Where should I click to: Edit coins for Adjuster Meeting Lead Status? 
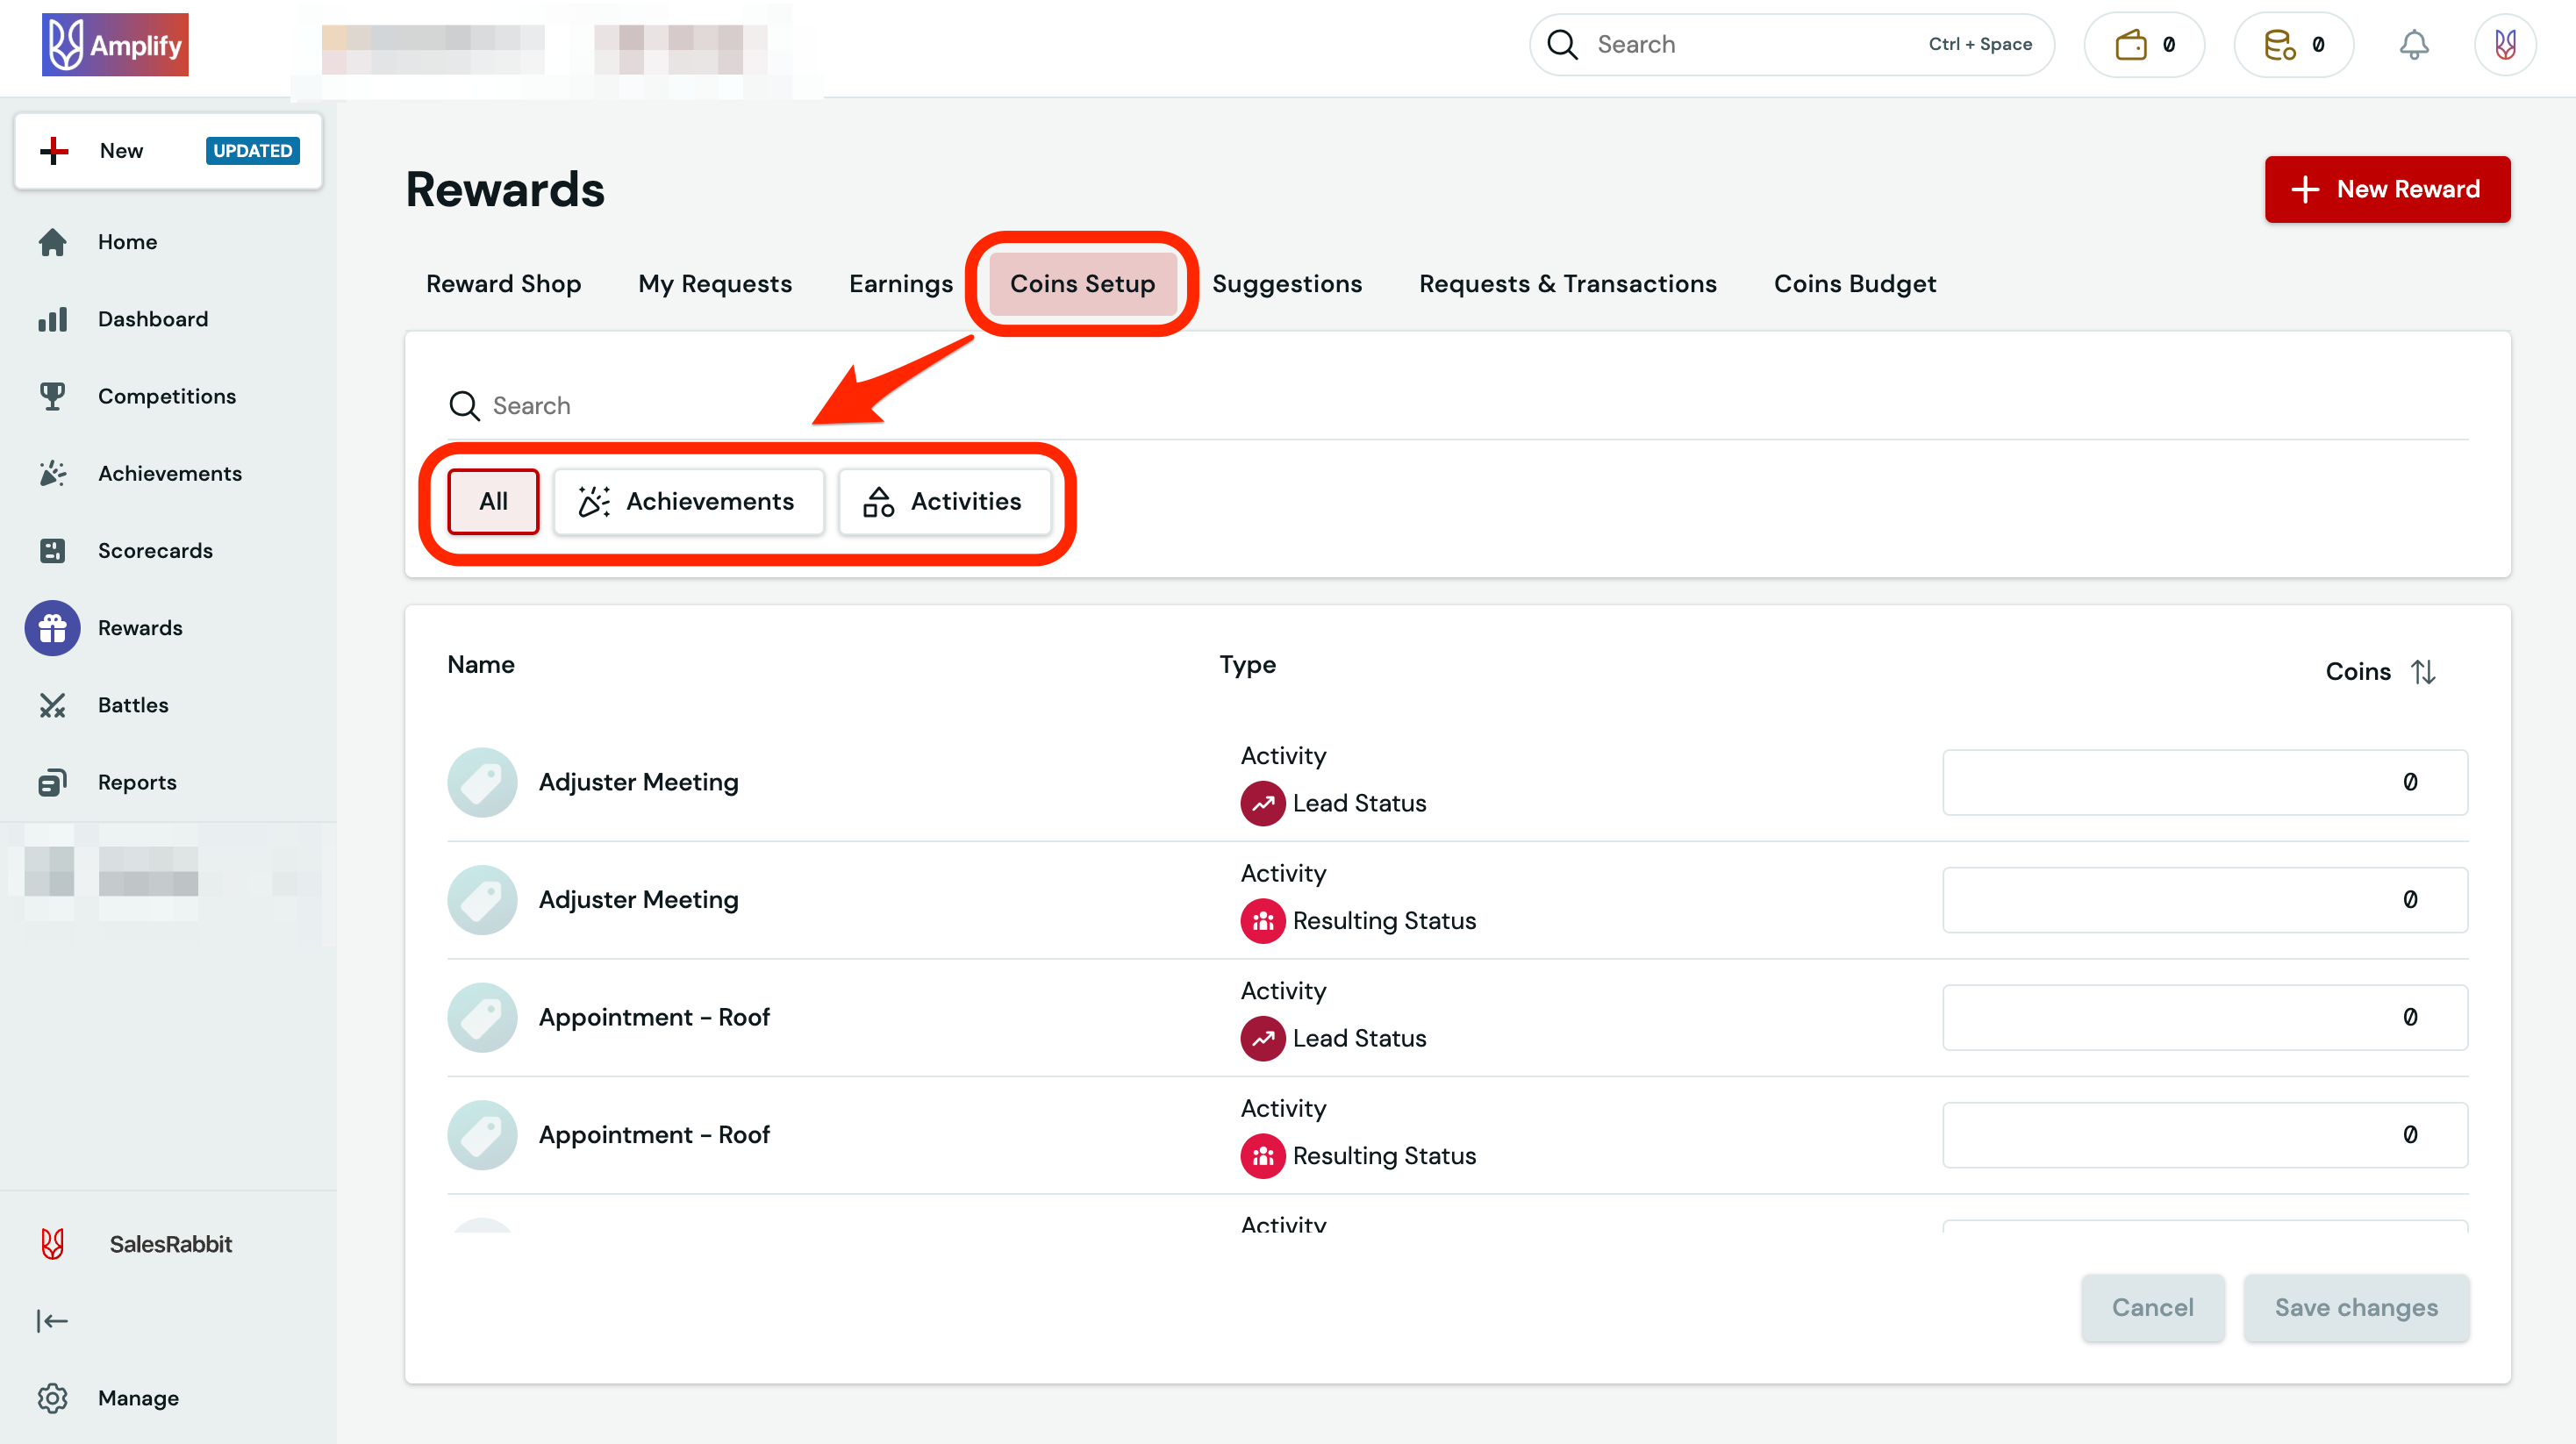pos(2204,782)
